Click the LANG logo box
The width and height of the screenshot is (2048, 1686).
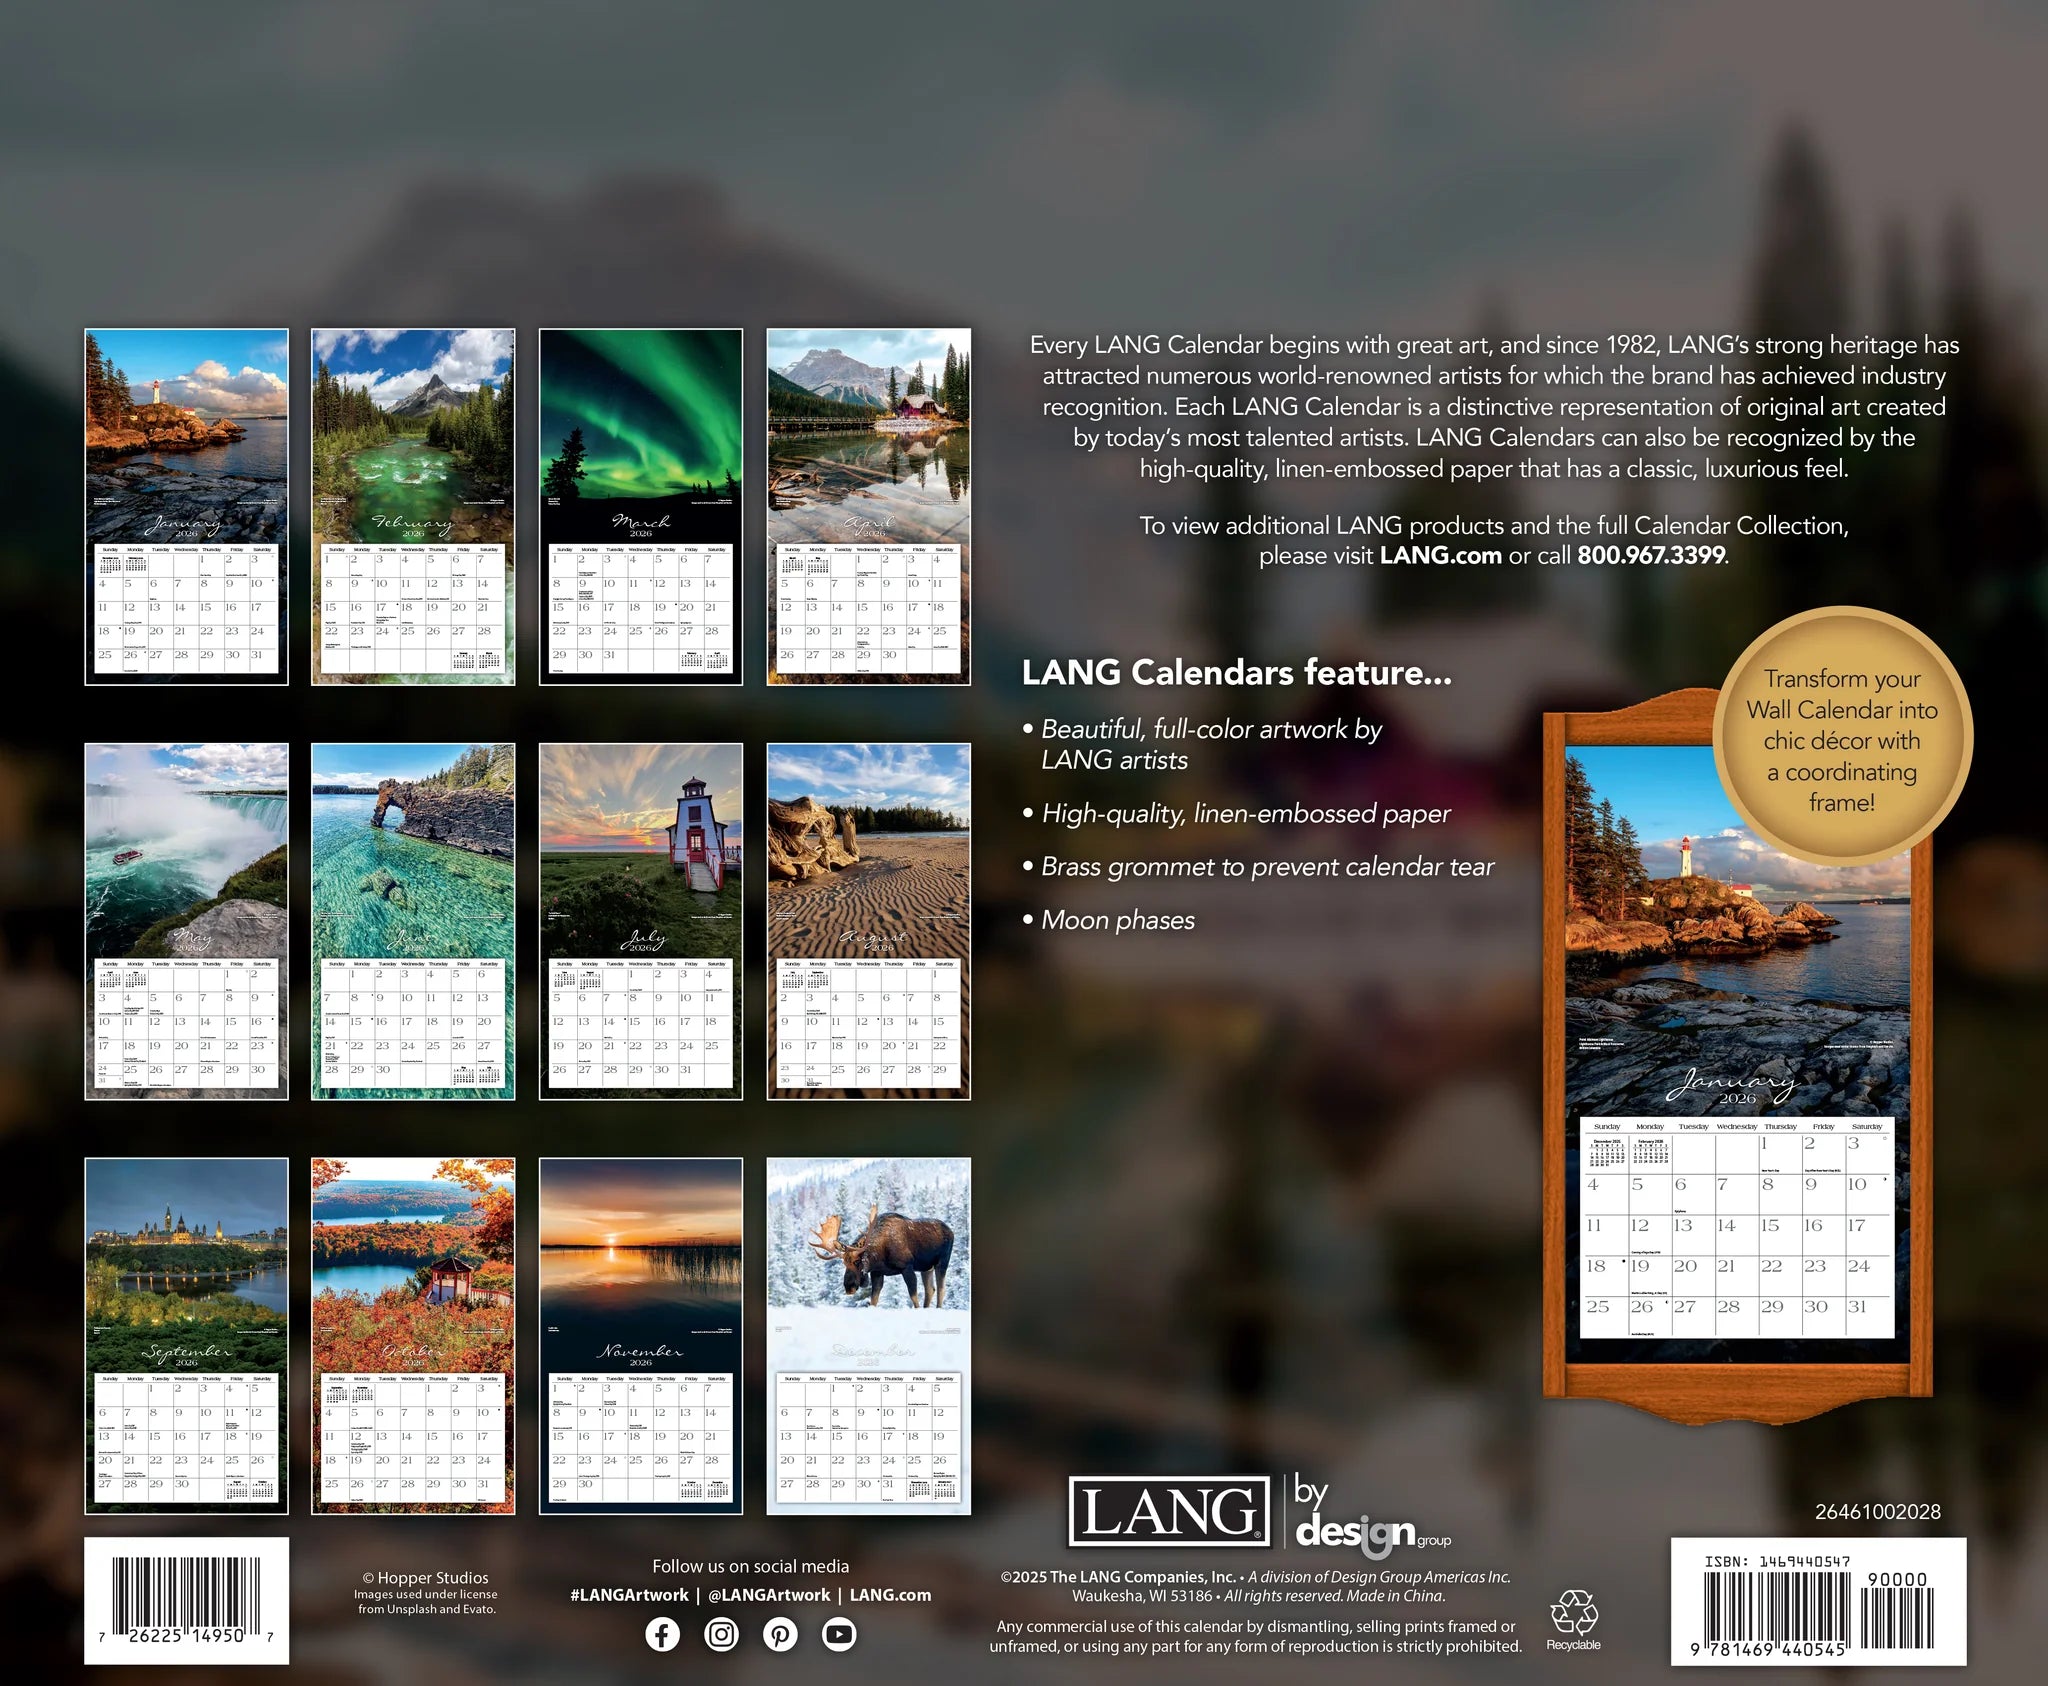[x=1168, y=1511]
